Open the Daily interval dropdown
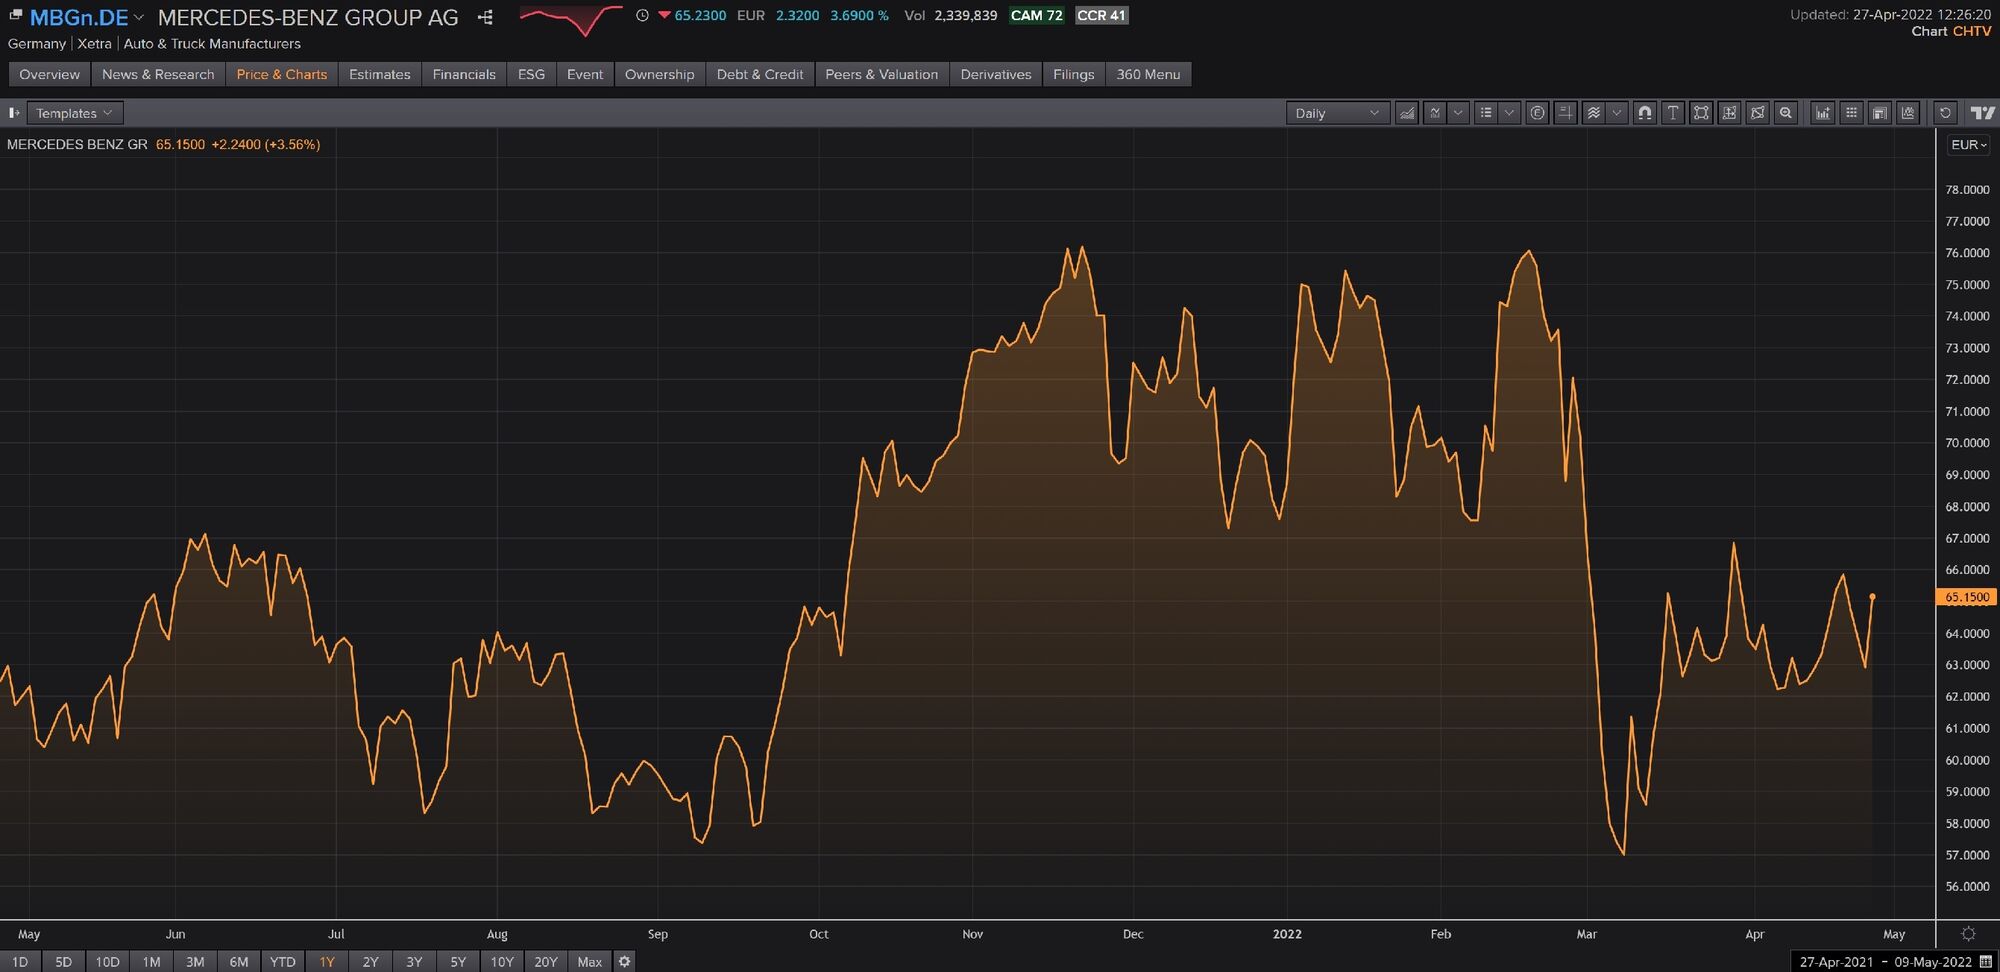 click(x=1337, y=113)
